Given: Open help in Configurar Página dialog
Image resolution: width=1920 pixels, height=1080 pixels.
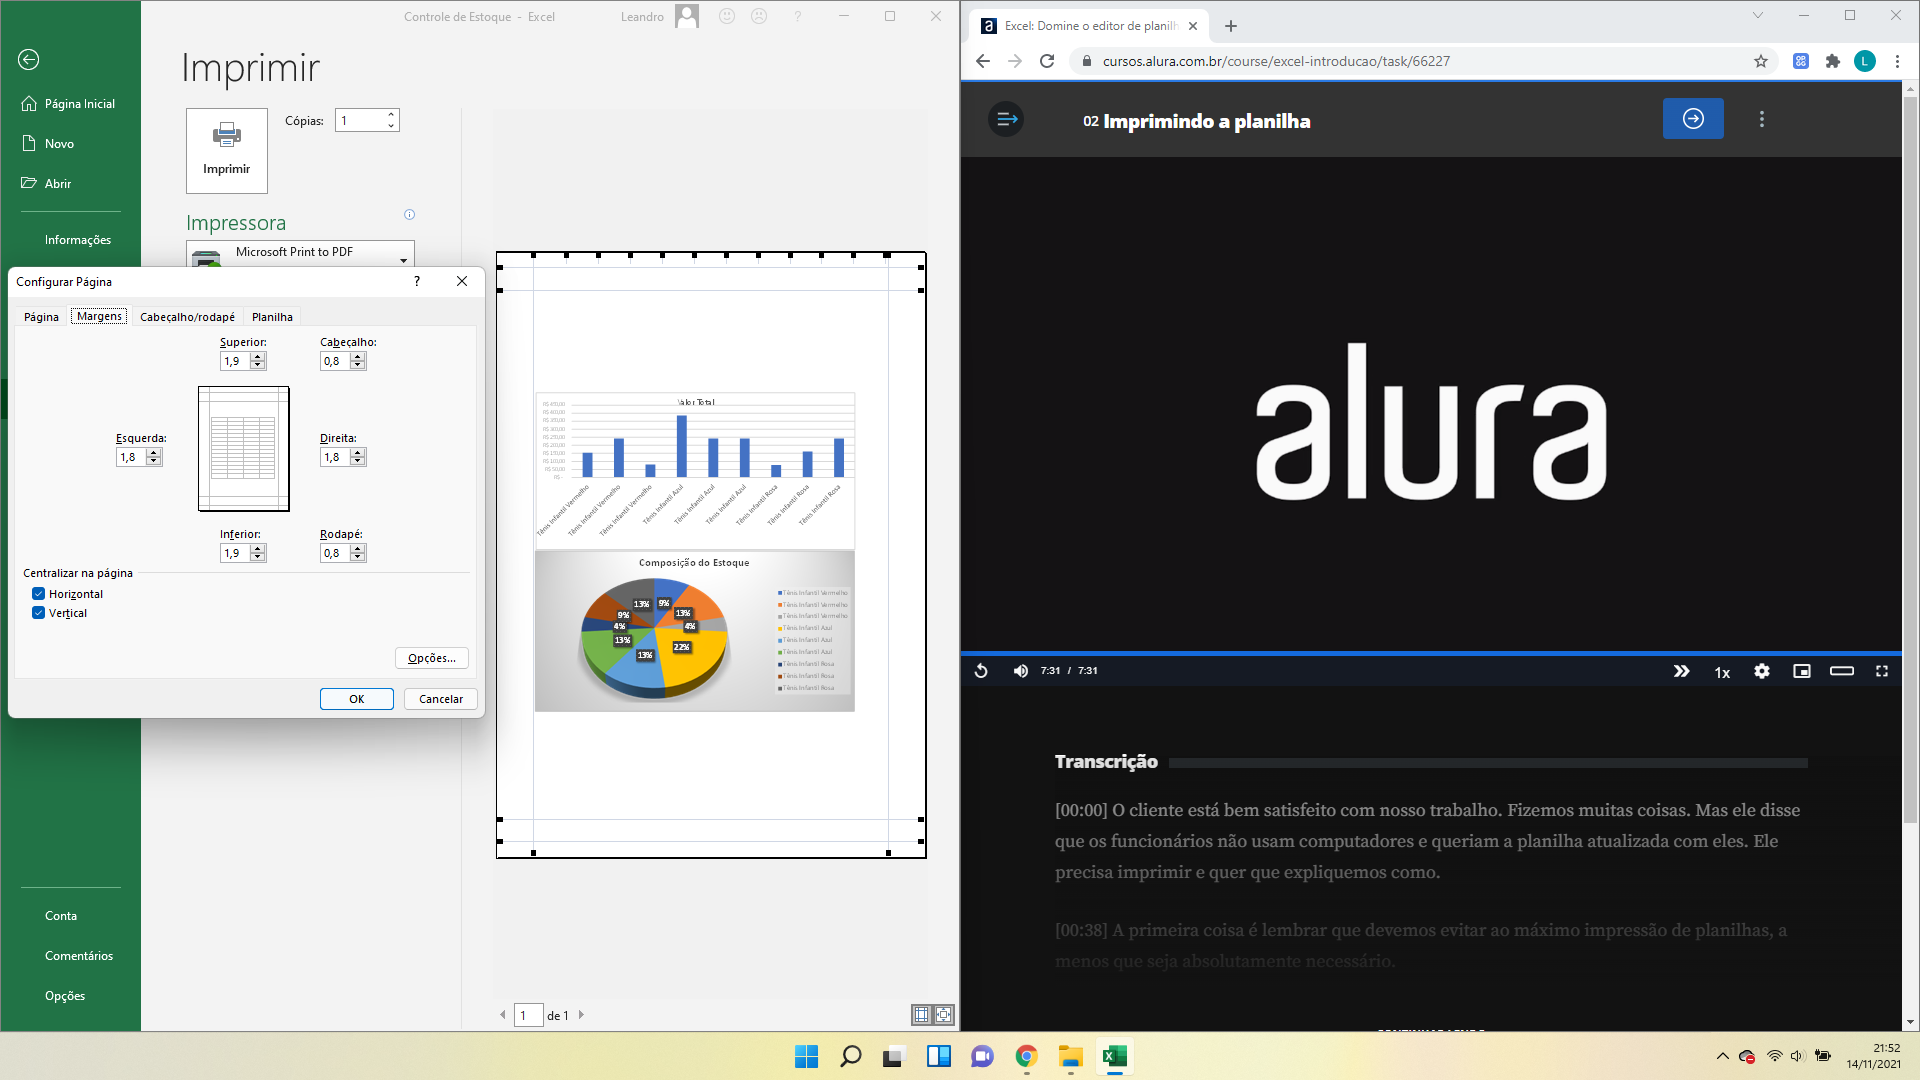Looking at the screenshot, I should pos(417,282).
